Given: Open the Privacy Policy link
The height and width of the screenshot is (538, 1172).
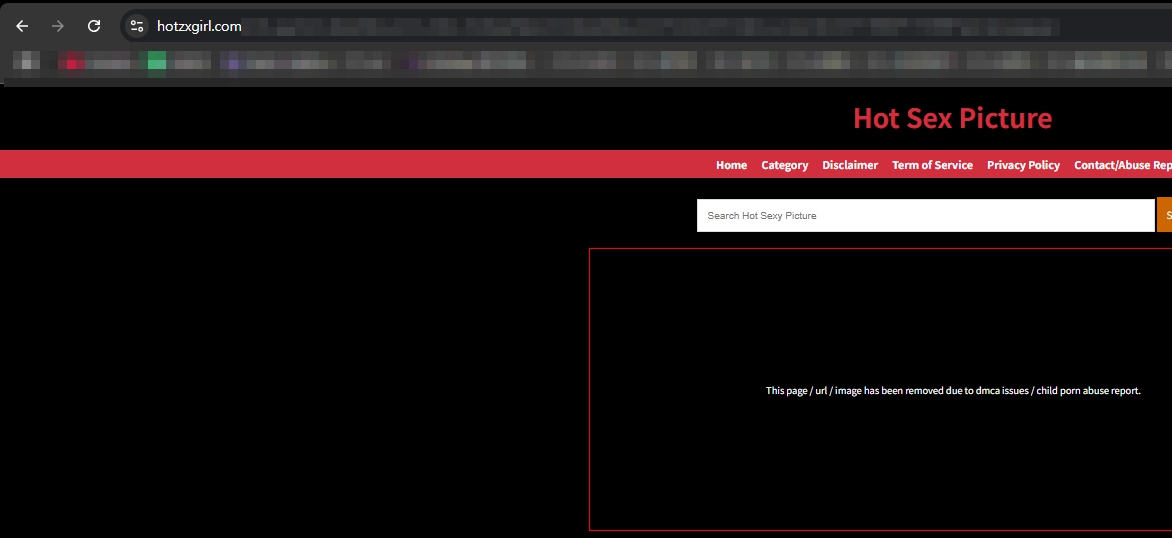Looking at the screenshot, I should point(1023,165).
